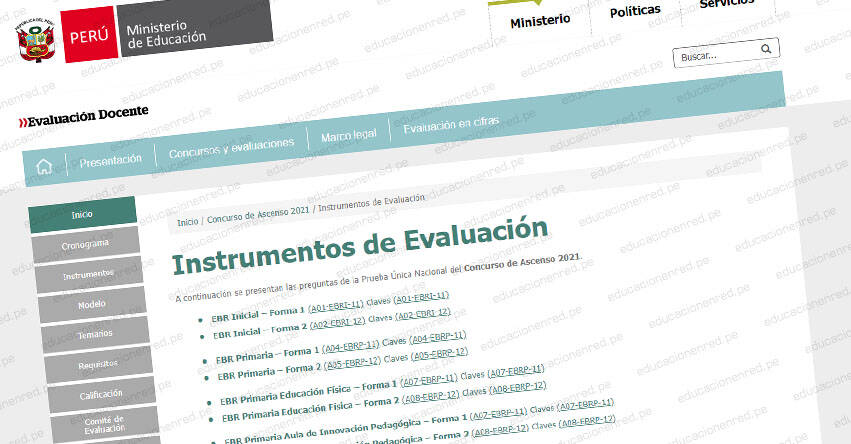Image resolution: width=851 pixels, height=444 pixels.
Task: Click bold text Concurso de Ascenso 2021 in intro
Action: tap(522, 262)
